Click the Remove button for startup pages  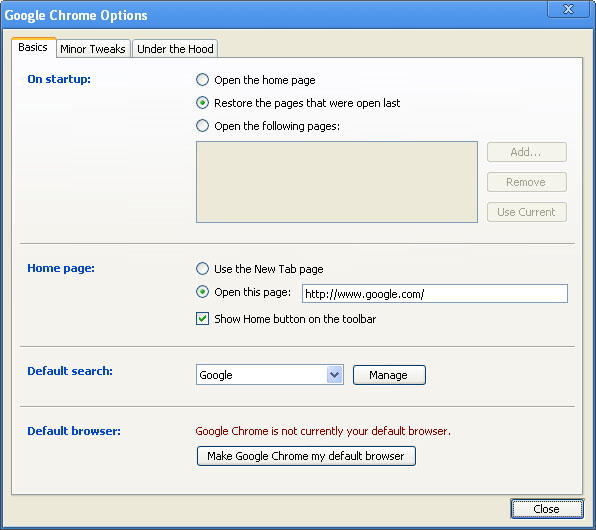[526, 182]
